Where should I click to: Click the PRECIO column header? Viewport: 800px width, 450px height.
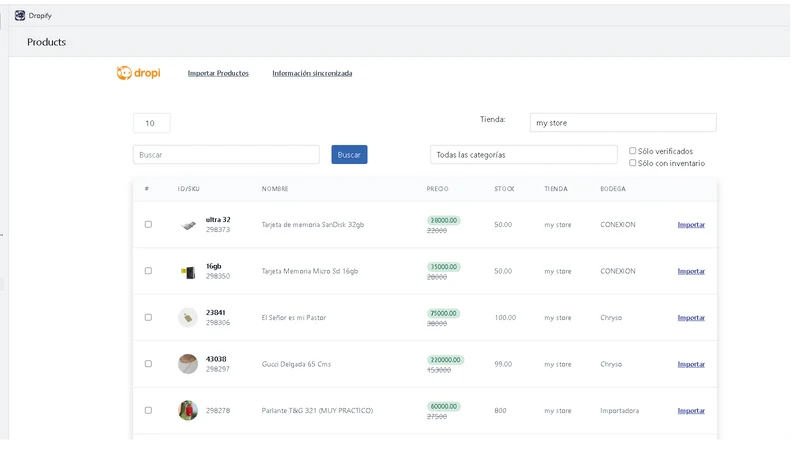pos(437,189)
